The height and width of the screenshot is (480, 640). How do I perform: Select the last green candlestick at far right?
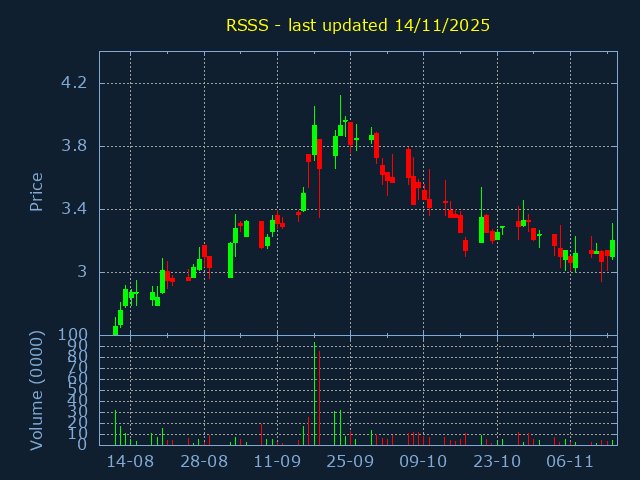612,248
